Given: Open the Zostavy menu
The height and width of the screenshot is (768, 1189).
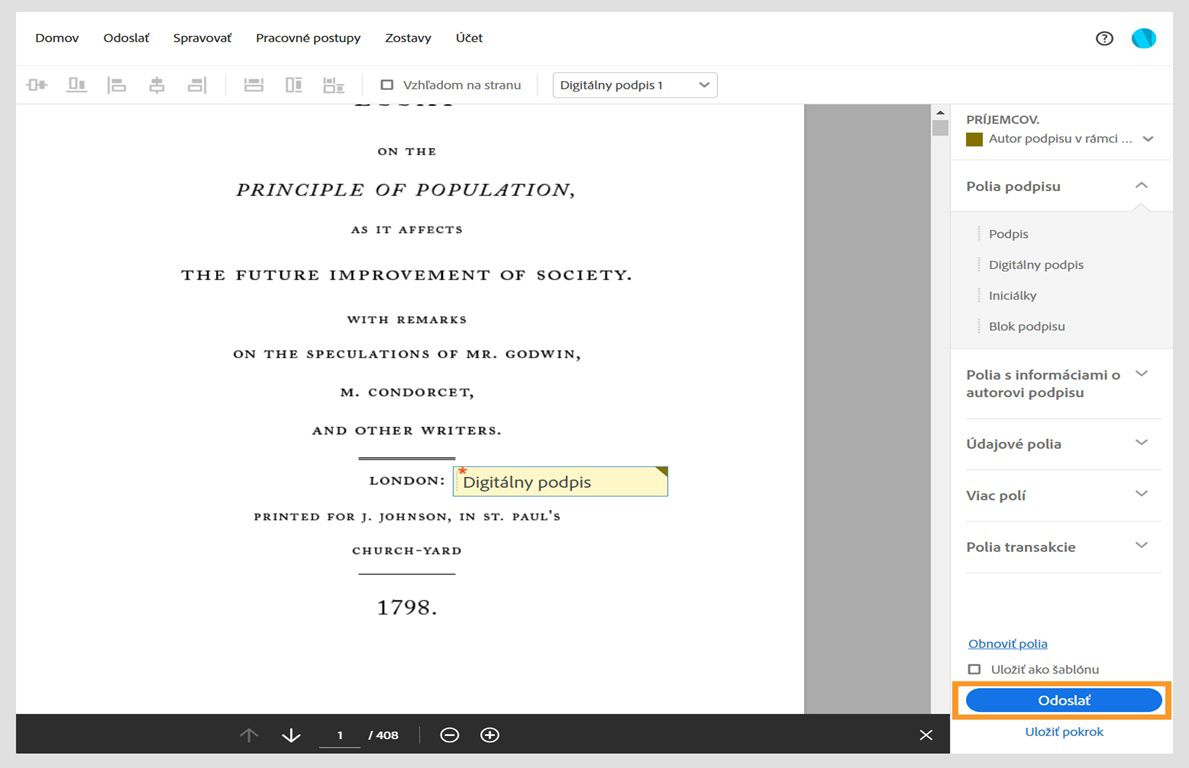Looking at the screenshot, I should 408,38.
